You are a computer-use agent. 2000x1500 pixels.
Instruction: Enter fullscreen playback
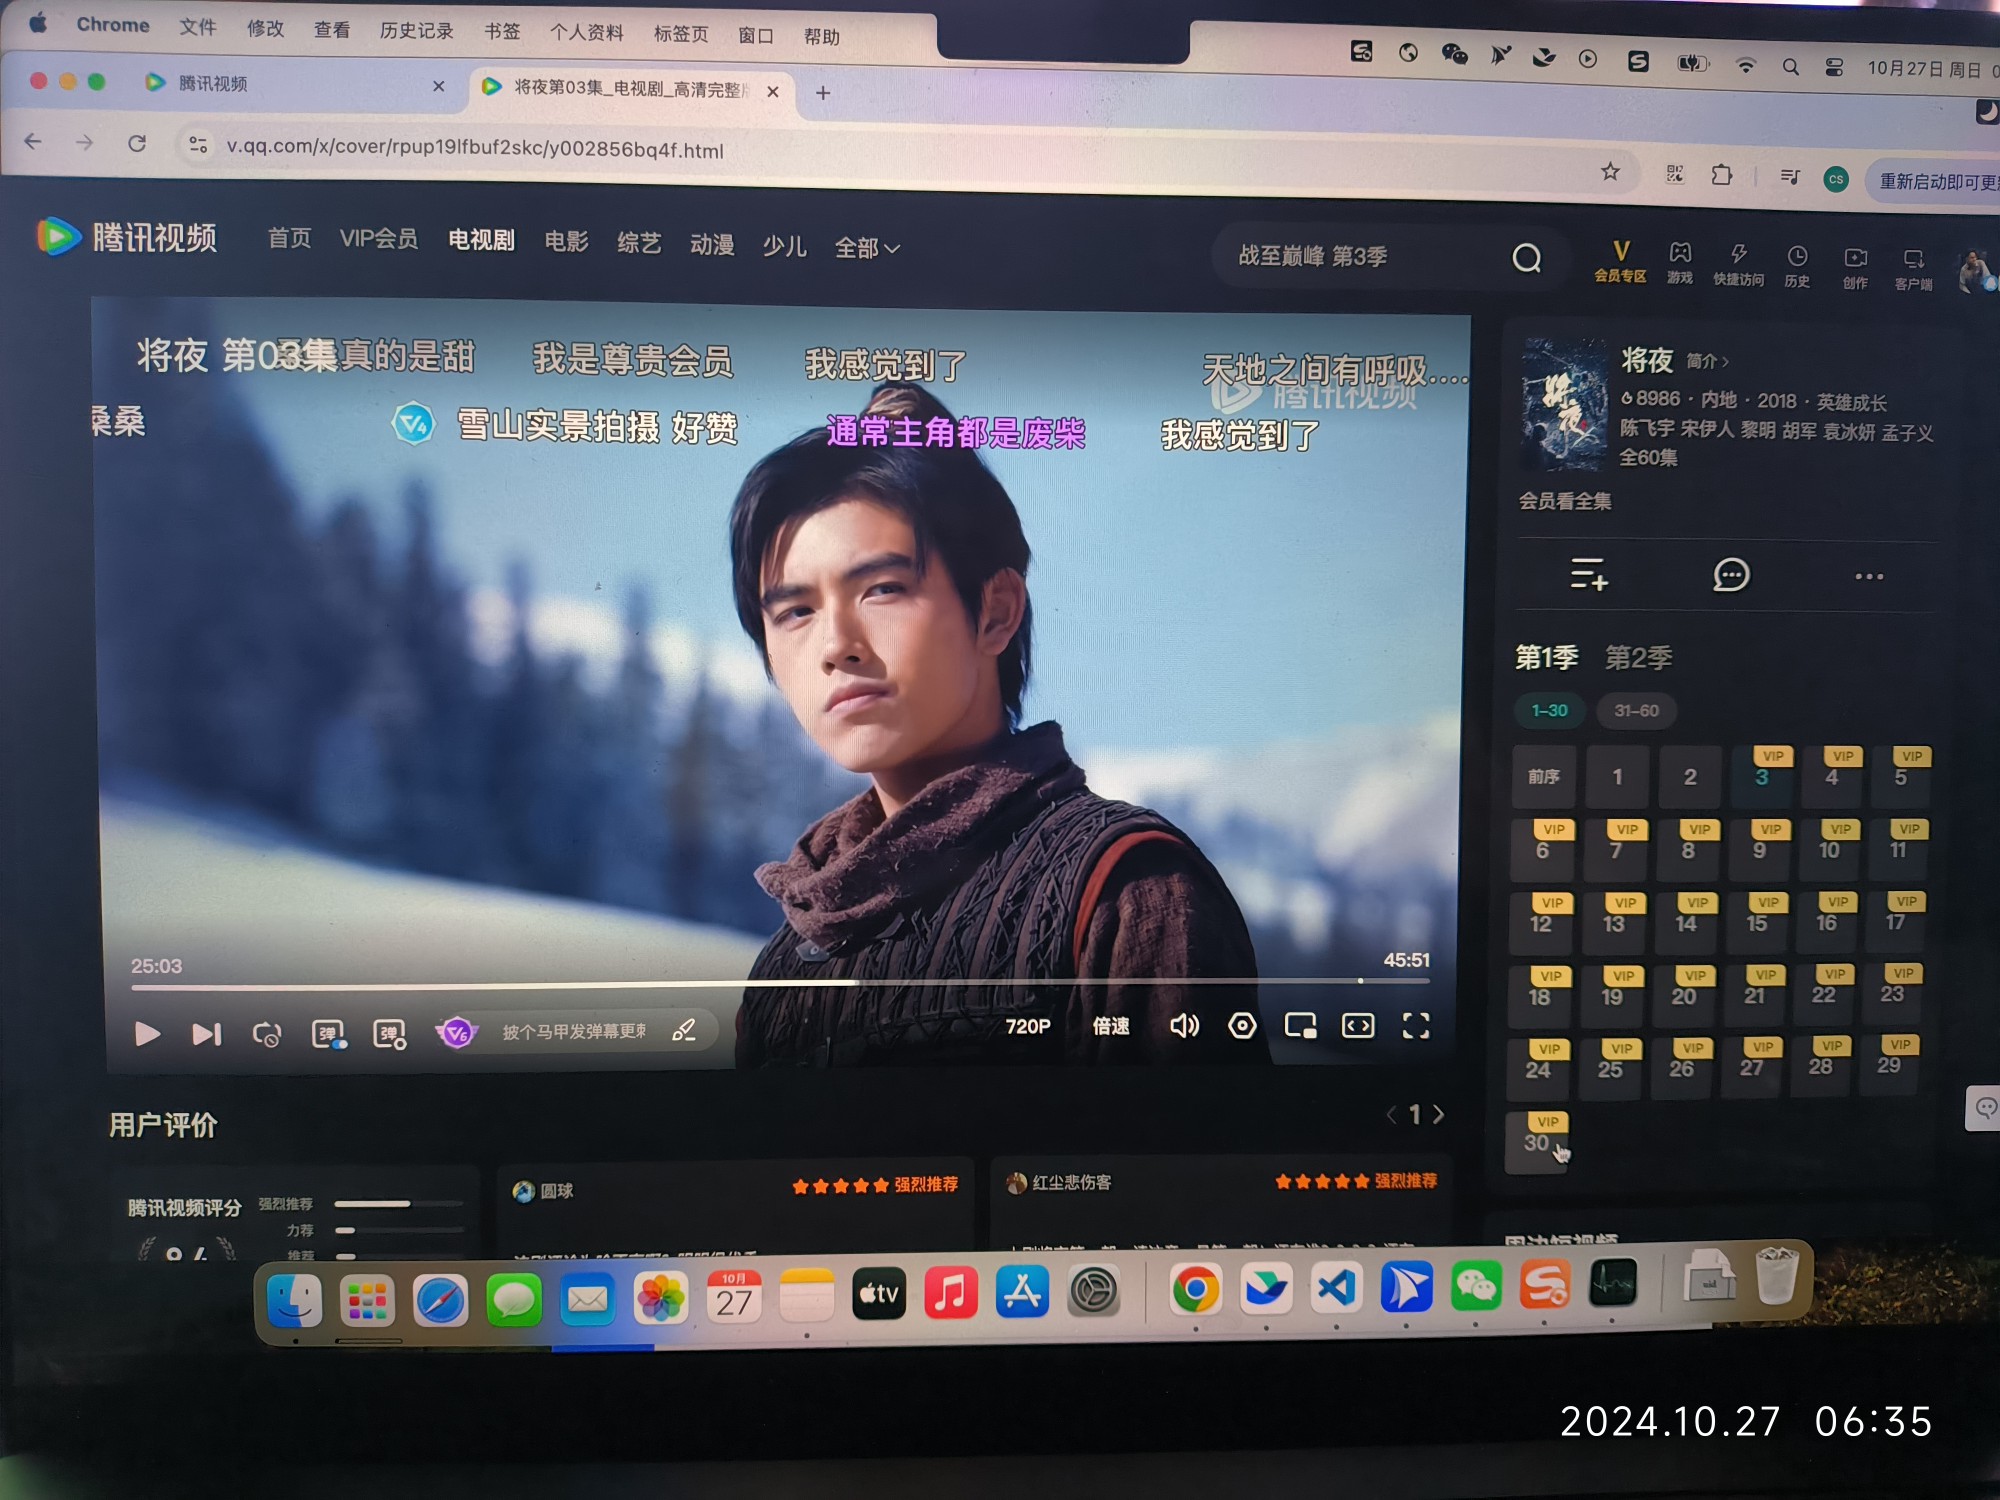pos(1416,1025)
